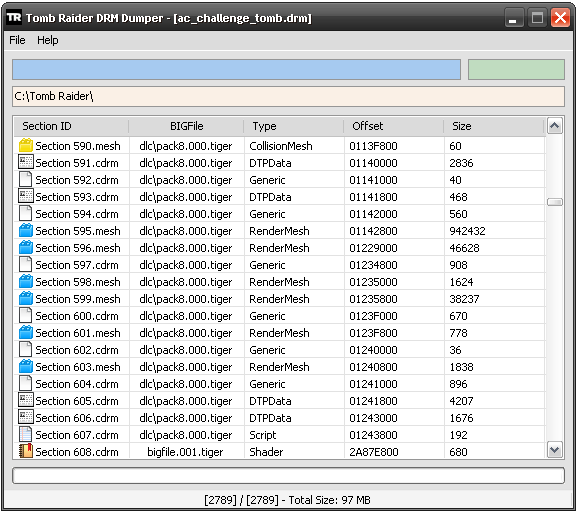Click the Shader book icon of Section 608
Screen dimensions: 577x513
coord(26,451)
